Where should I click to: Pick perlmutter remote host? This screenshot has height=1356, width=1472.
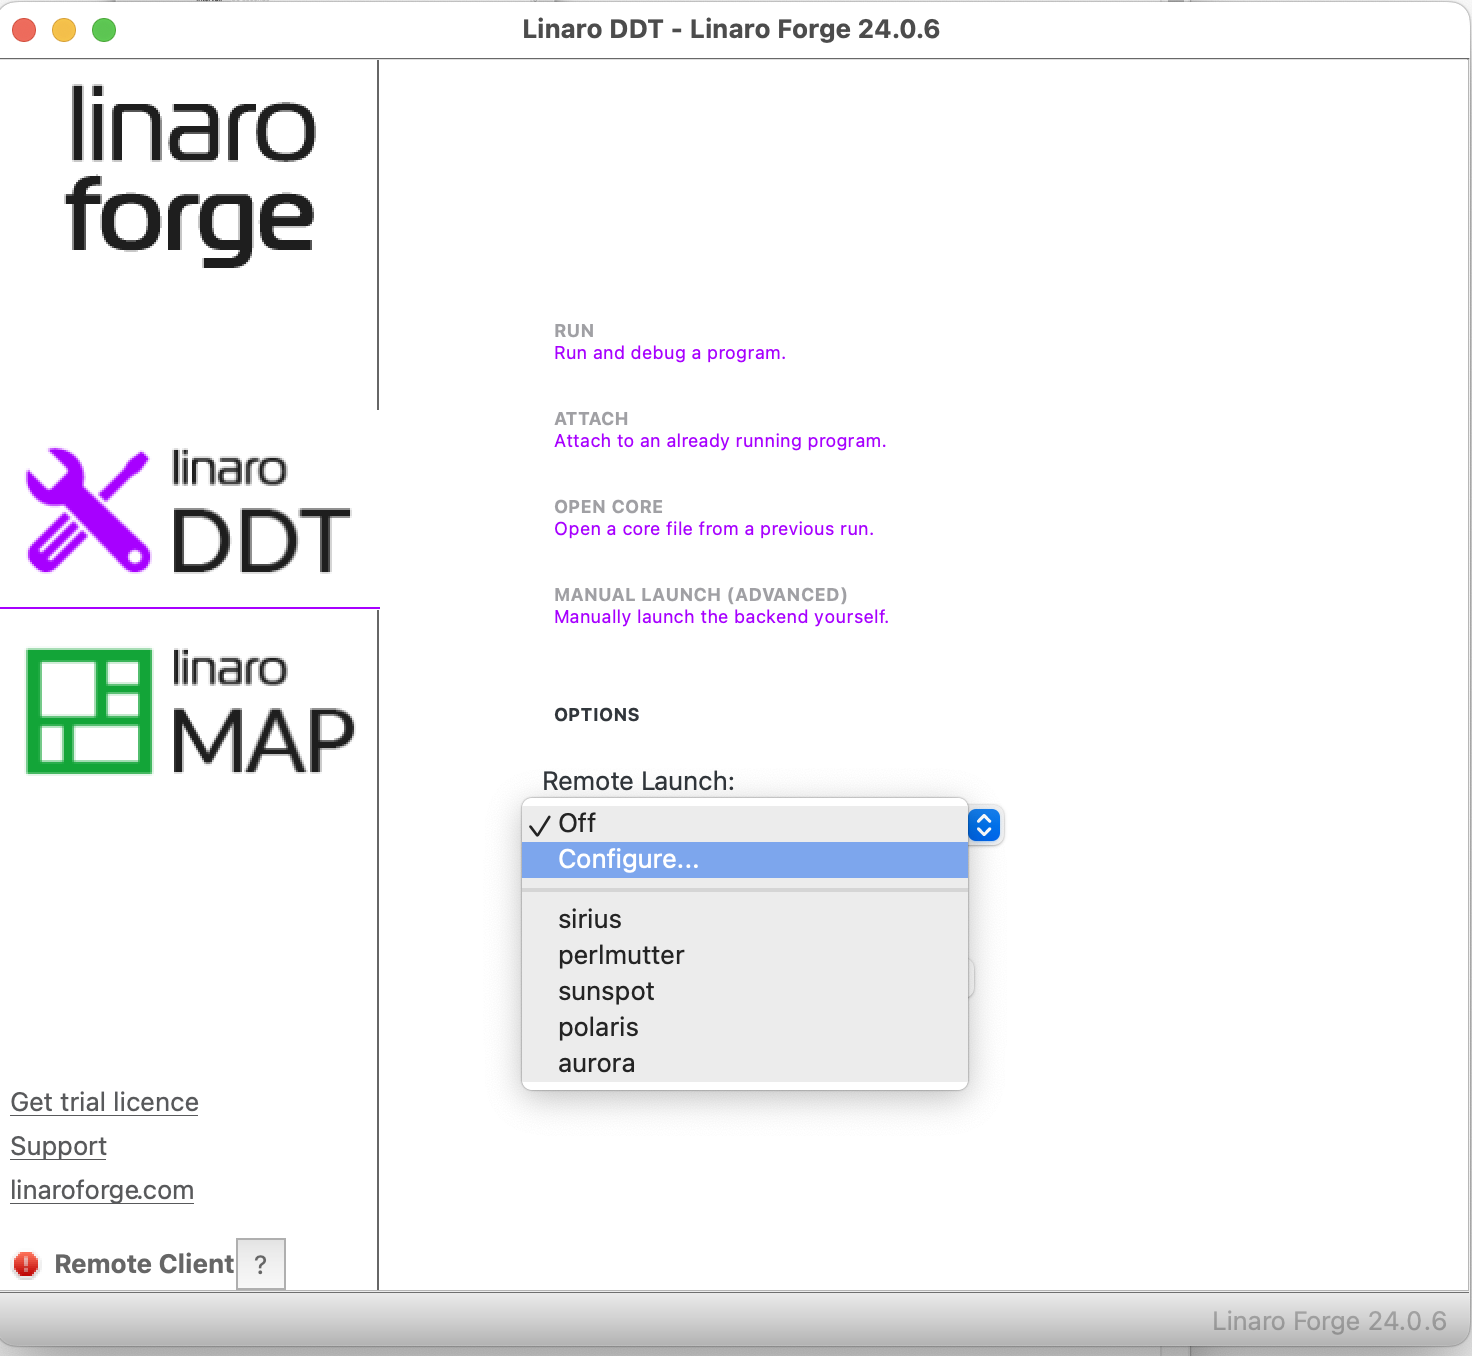[745, 955]
